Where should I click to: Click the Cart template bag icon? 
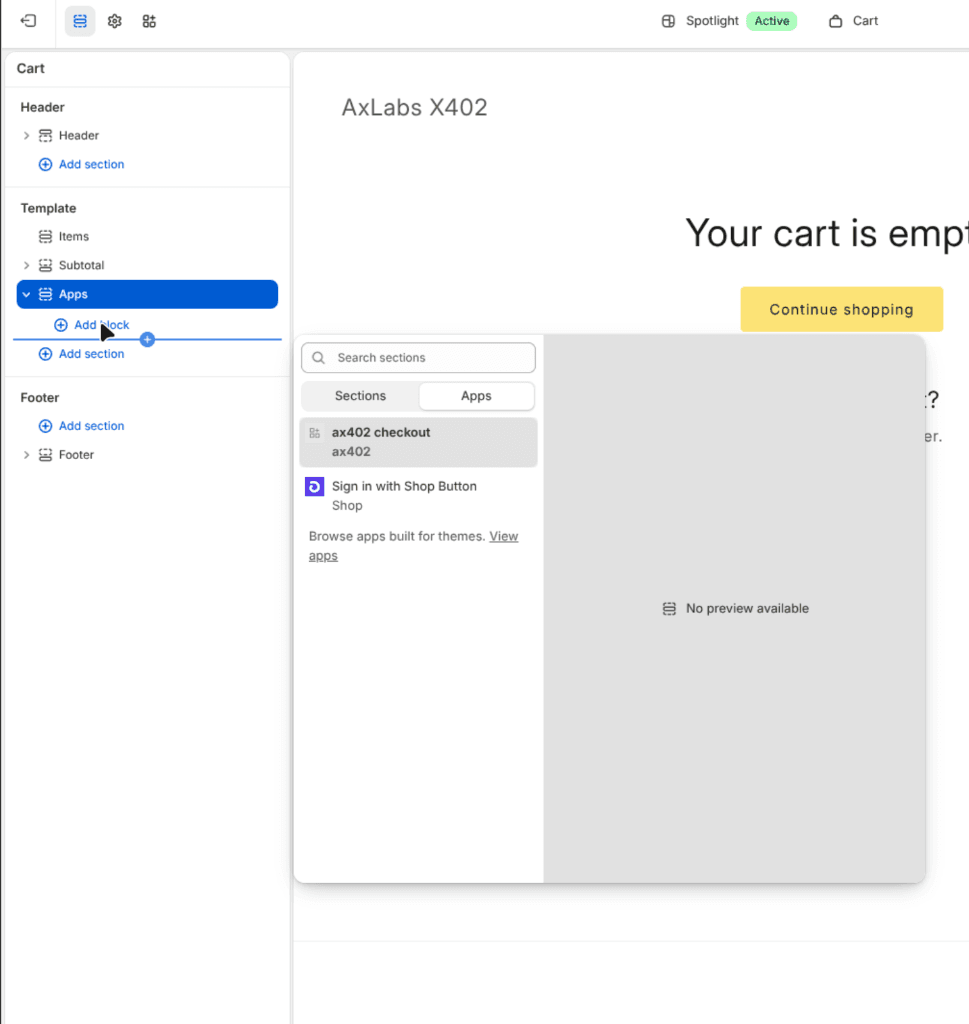835,21
